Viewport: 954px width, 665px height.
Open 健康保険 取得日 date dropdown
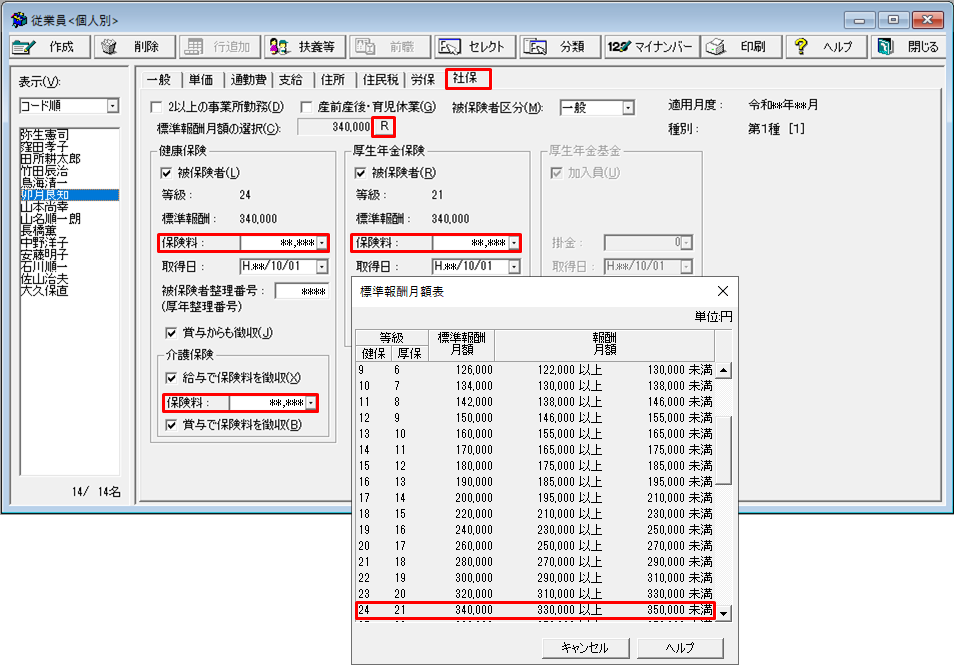pos(321,267)
